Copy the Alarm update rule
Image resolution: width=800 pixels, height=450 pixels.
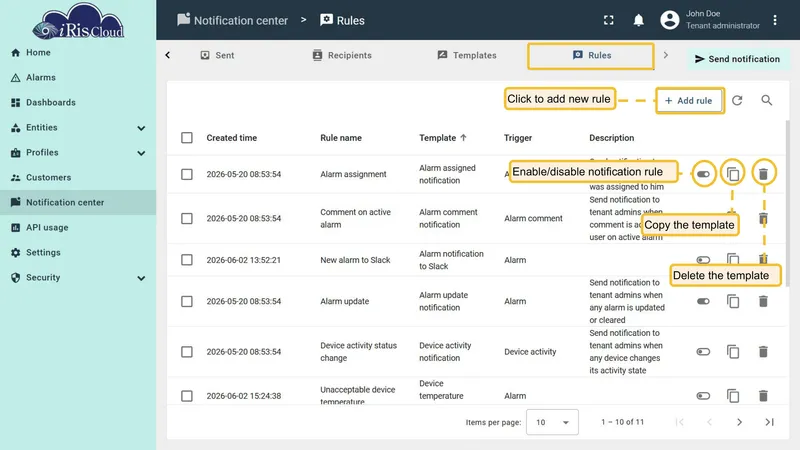click(x=733, y=302)
